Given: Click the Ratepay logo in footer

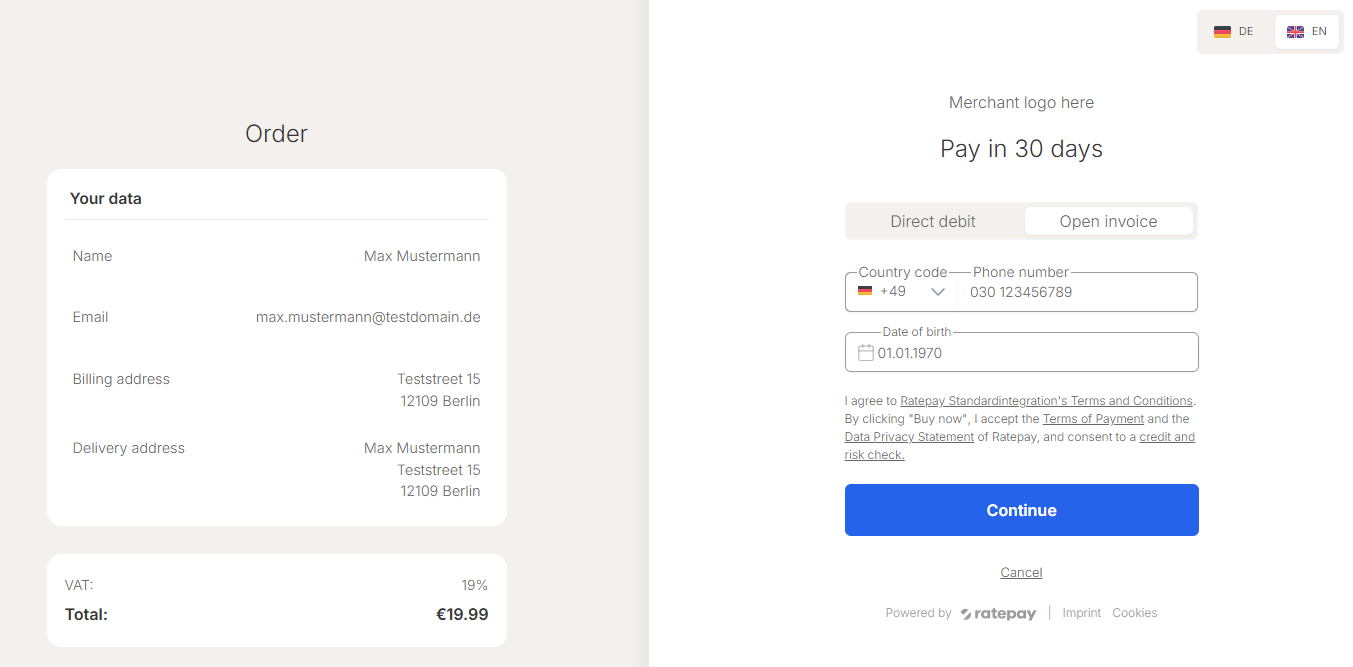Looking at the screenshot, I should coord(998,614).
